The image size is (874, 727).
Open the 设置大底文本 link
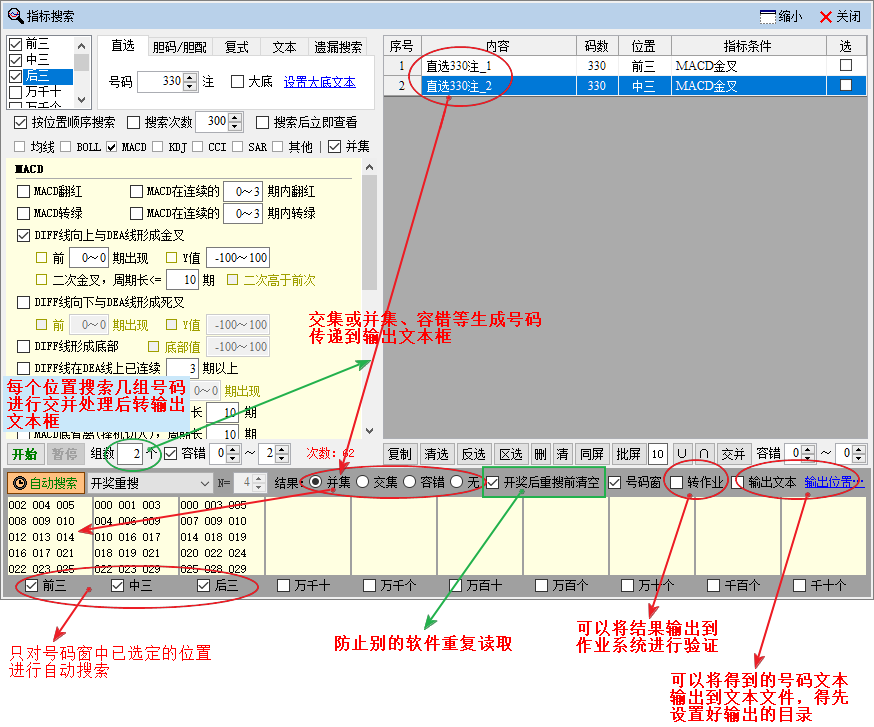coord(319,82)
